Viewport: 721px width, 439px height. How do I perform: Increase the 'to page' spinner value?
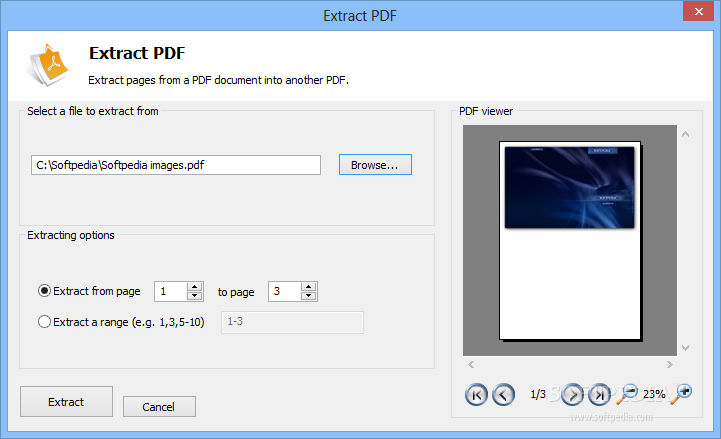pyautogui.click(x=309, y=286)
